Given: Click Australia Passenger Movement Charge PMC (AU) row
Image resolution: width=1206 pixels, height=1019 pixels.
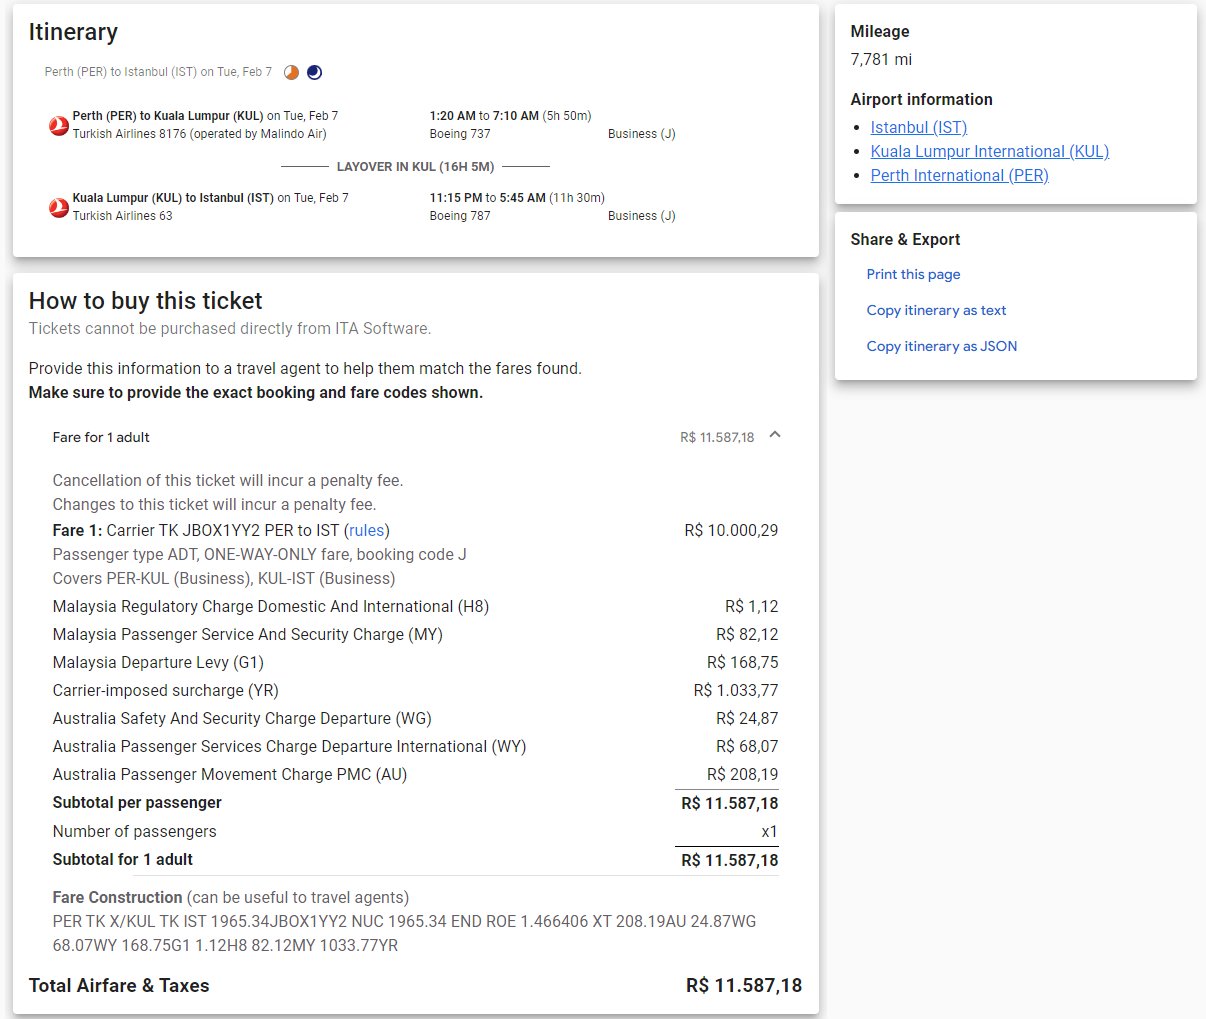Looking at the screenshot, I should coord(415,774).
